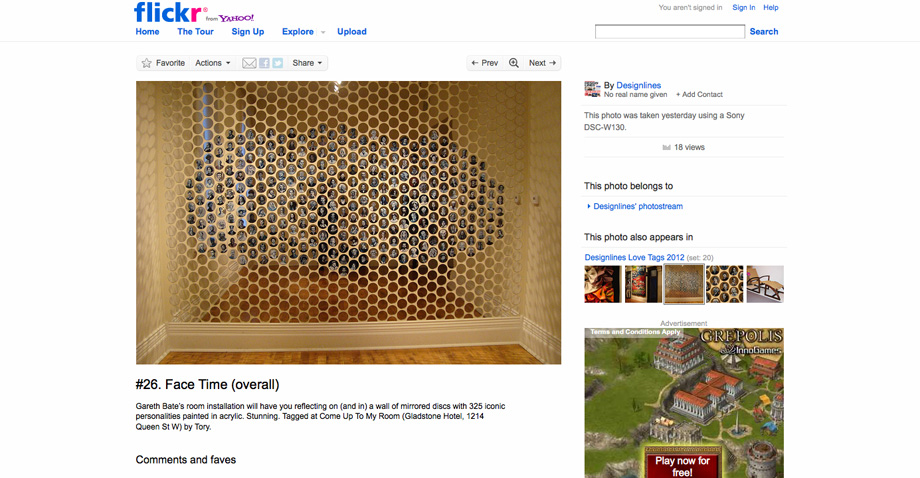Expand Designlines' photostream section
Viewport: 920px width, 478px height.
point(589,207)
